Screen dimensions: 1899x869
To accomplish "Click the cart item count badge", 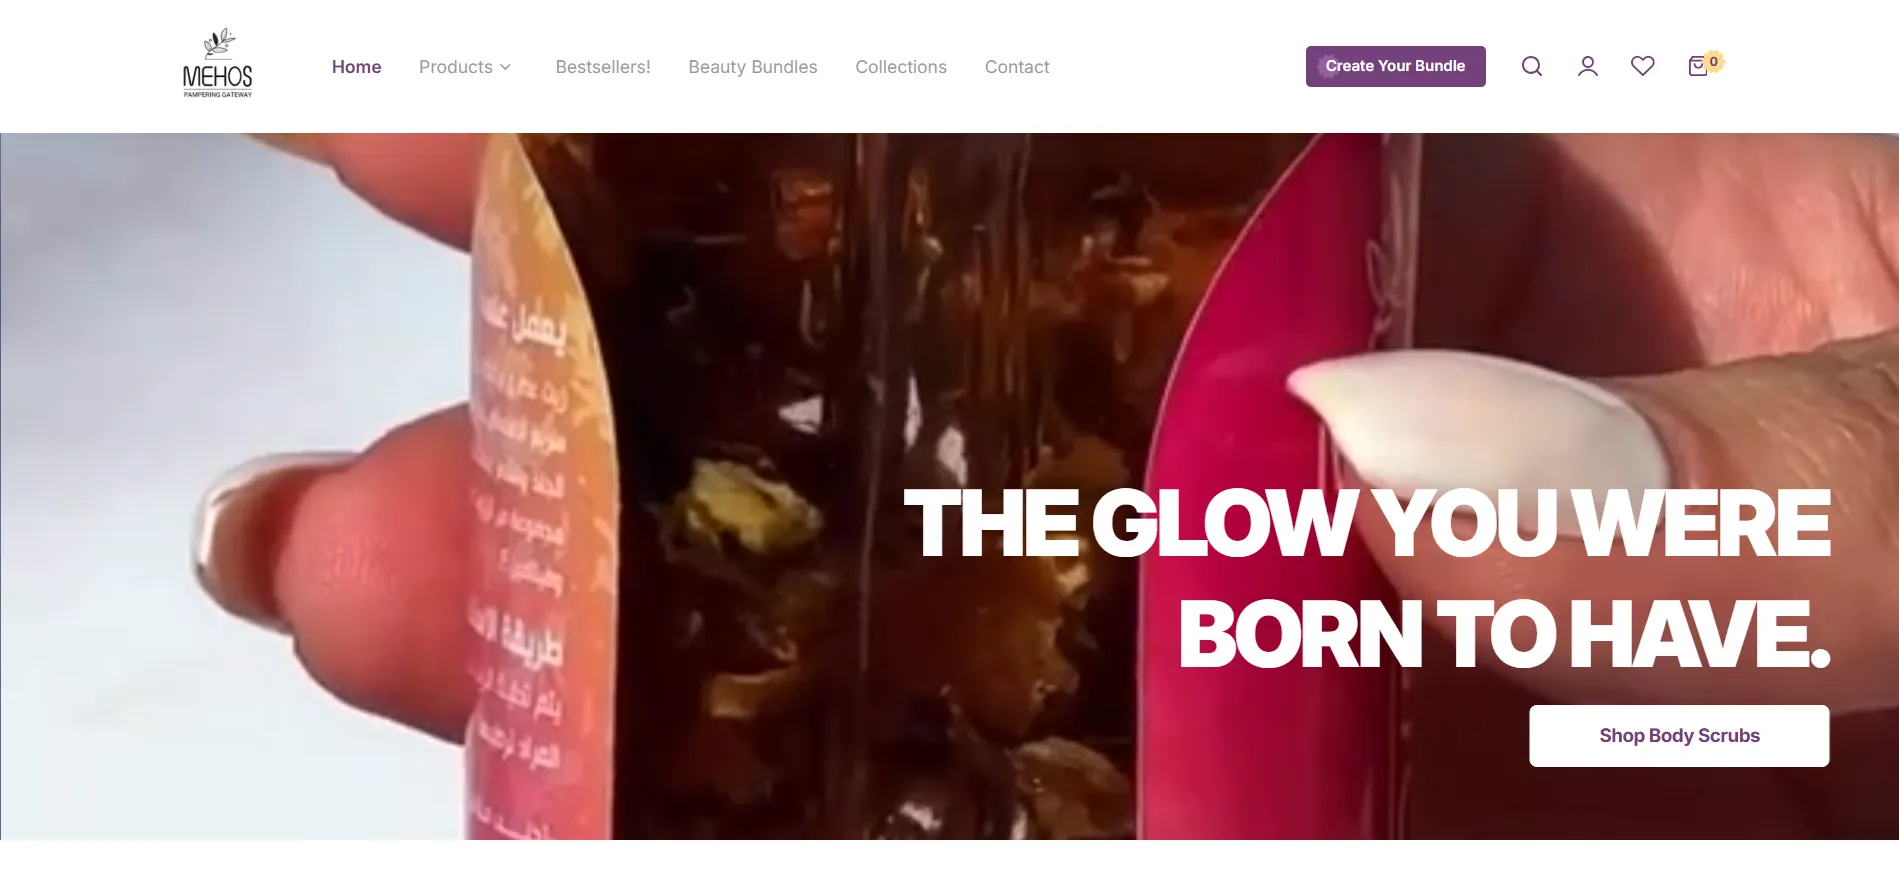I will 1714,61.
